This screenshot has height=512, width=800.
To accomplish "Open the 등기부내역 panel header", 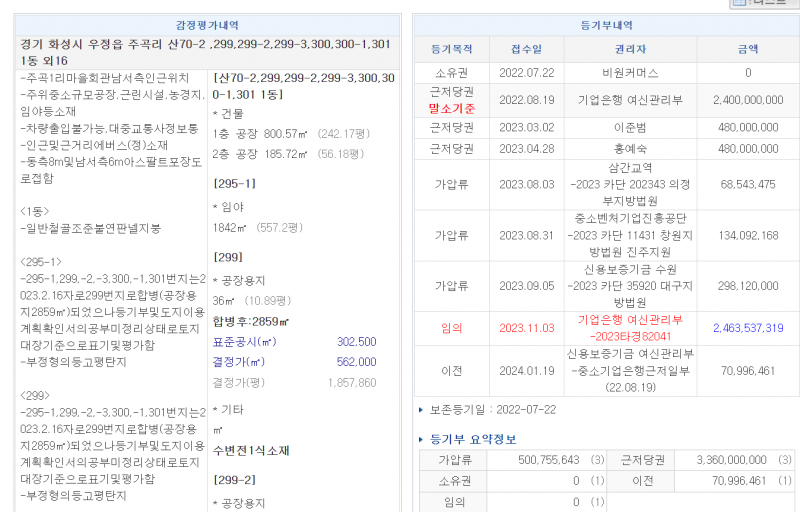I will click(x=606, y=25).
